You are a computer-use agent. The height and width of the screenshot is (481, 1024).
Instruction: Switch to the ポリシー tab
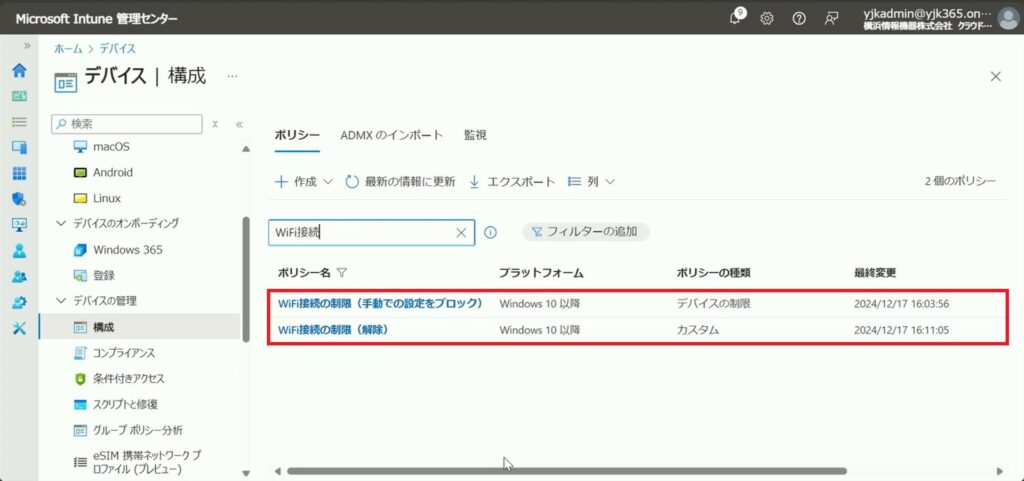pos(297,135)
